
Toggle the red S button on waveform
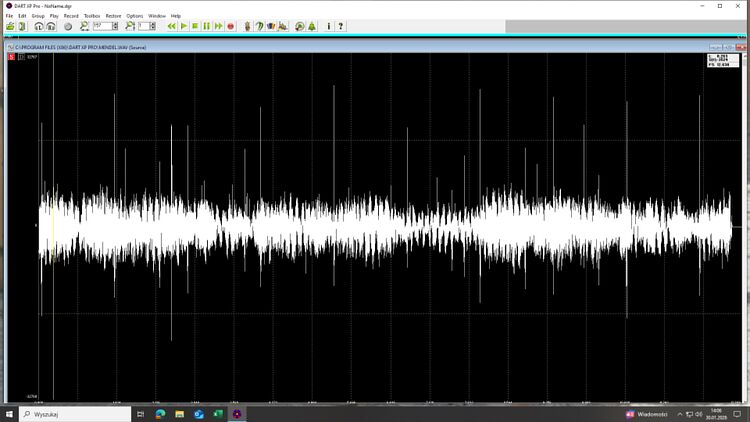(x=10, y=56)
